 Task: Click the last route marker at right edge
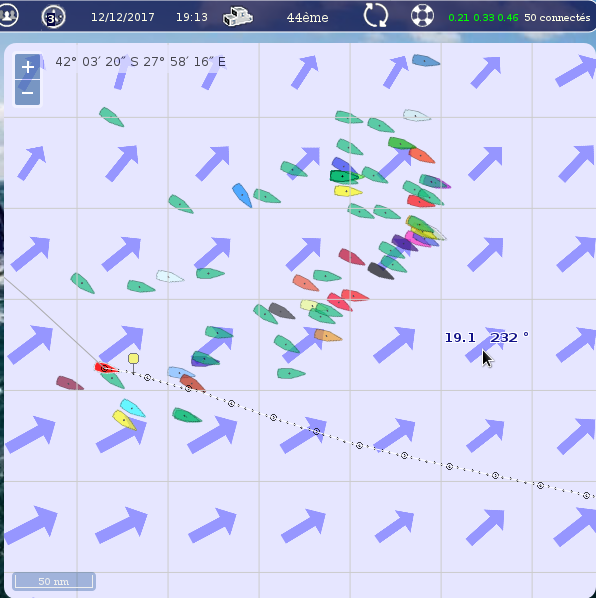tap(586, 495)
